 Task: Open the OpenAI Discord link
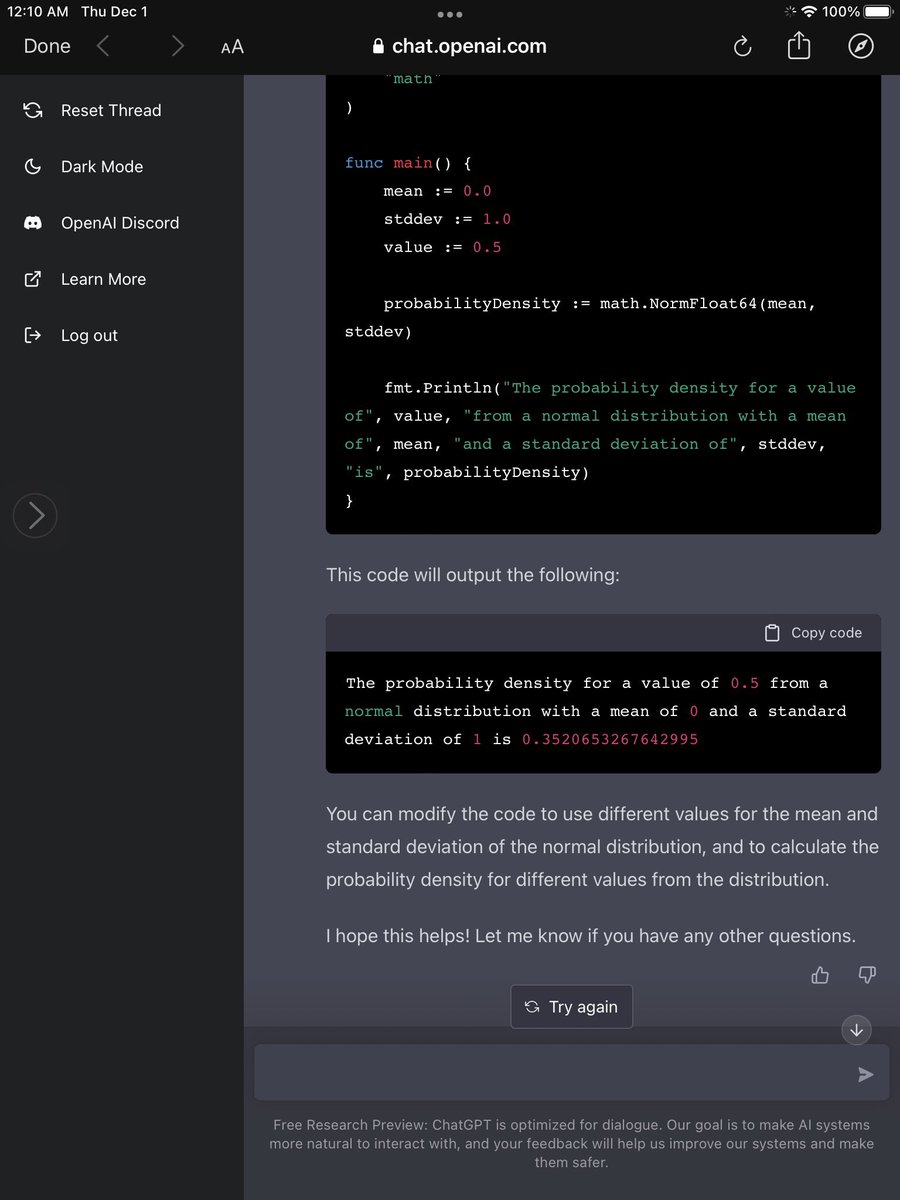[x=122, y=223]
